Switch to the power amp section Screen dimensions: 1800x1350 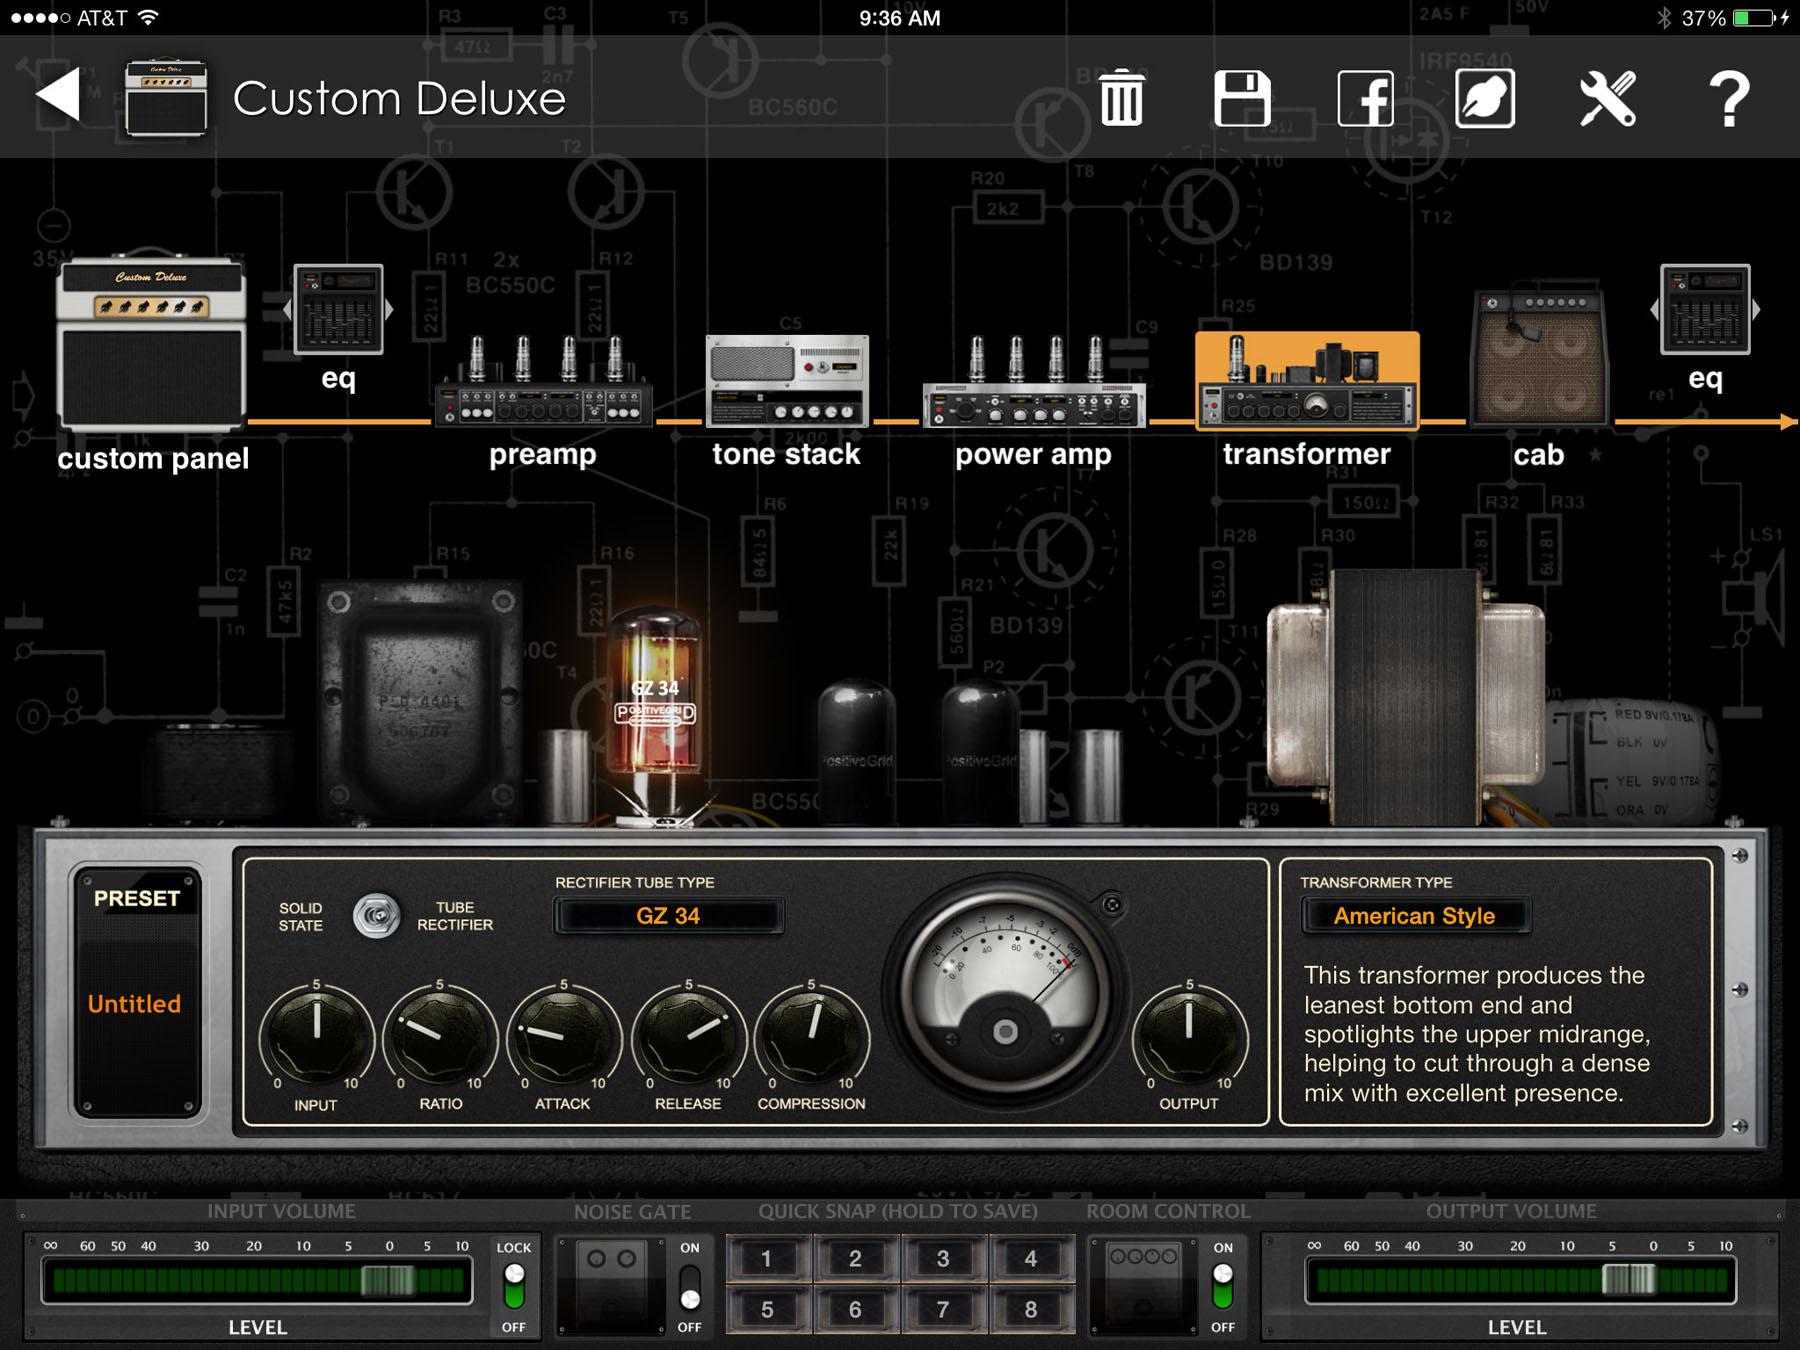[1034, 385]
